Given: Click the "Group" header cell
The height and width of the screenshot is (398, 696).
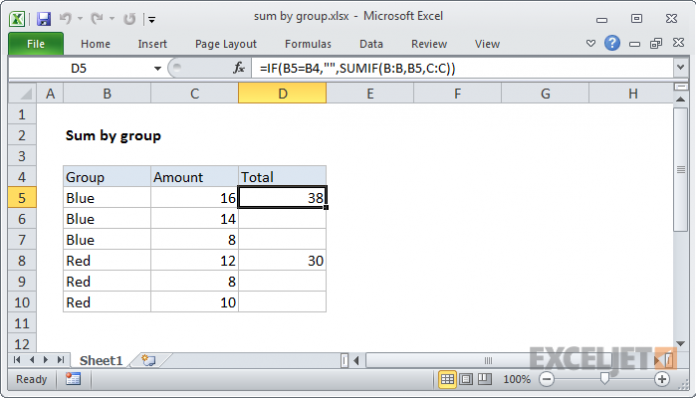Looking at the screenshot, I should pos(107,177).
